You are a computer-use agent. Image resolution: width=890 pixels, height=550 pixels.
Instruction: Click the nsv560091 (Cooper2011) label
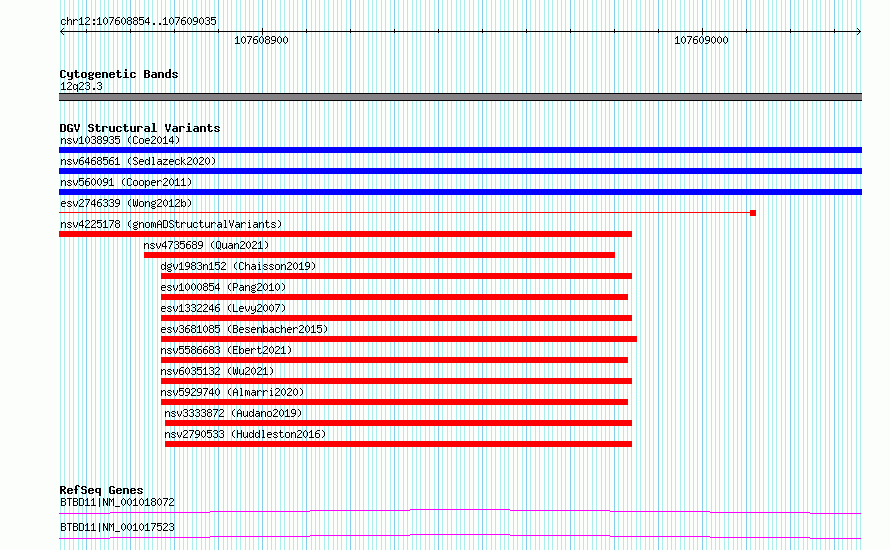(x=126, y=182)
